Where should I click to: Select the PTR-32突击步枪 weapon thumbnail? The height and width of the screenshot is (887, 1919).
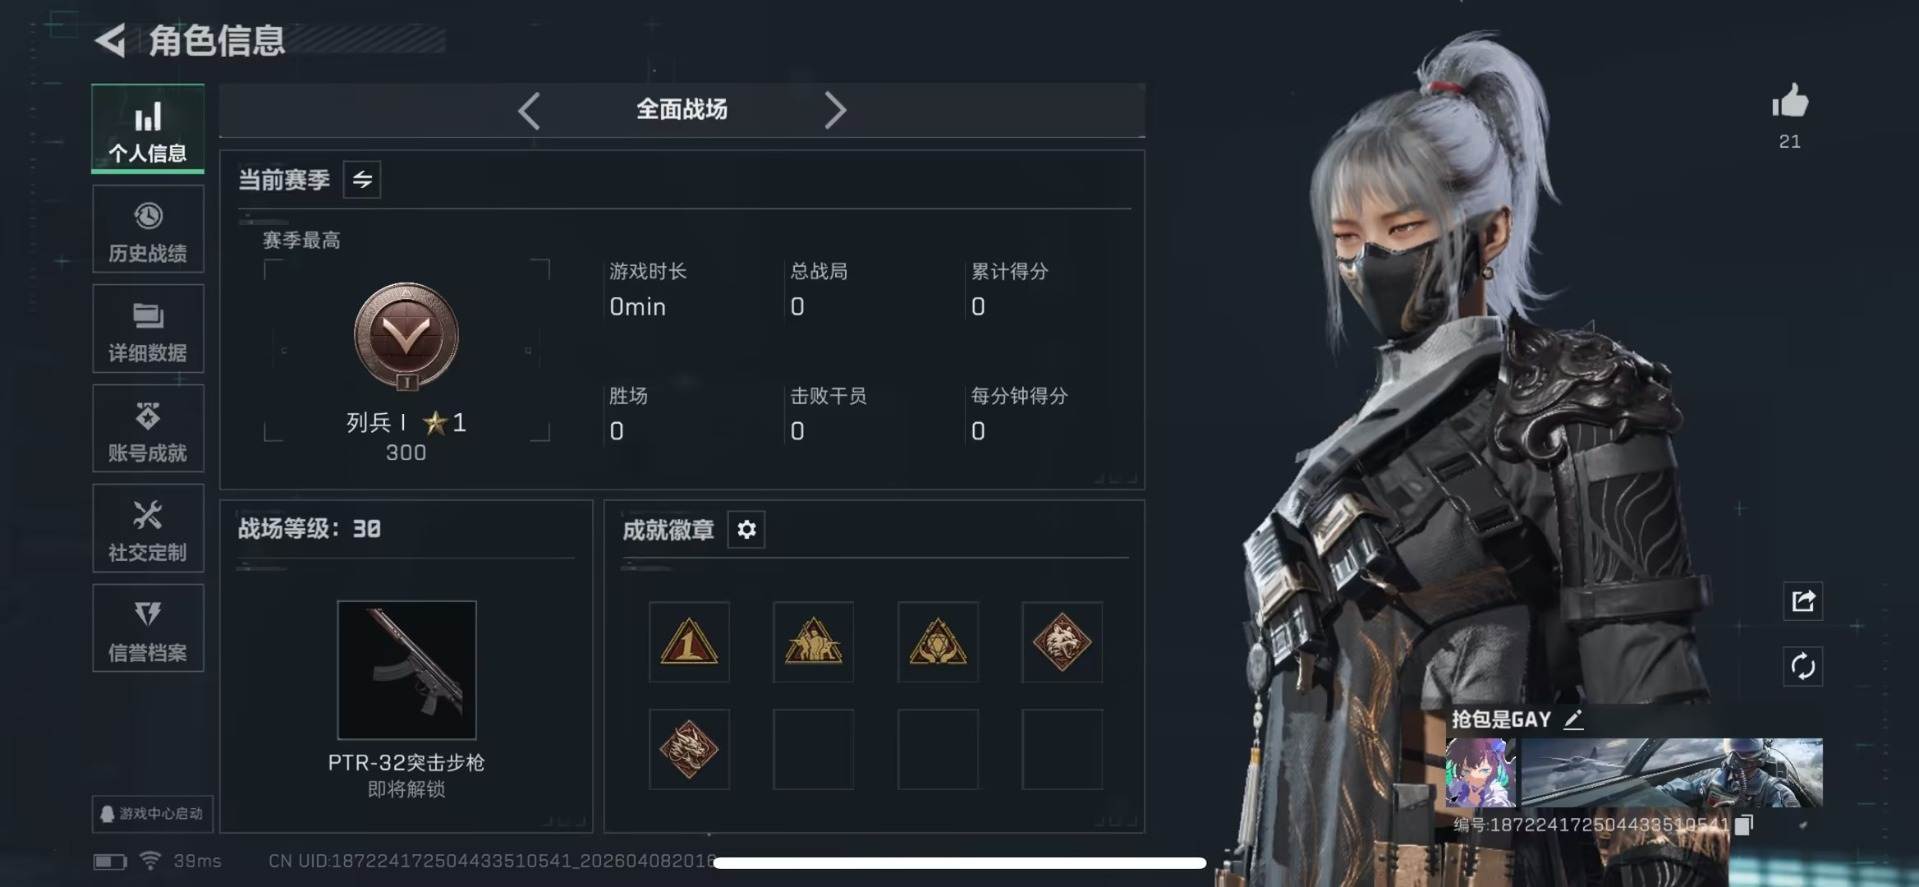407,670
